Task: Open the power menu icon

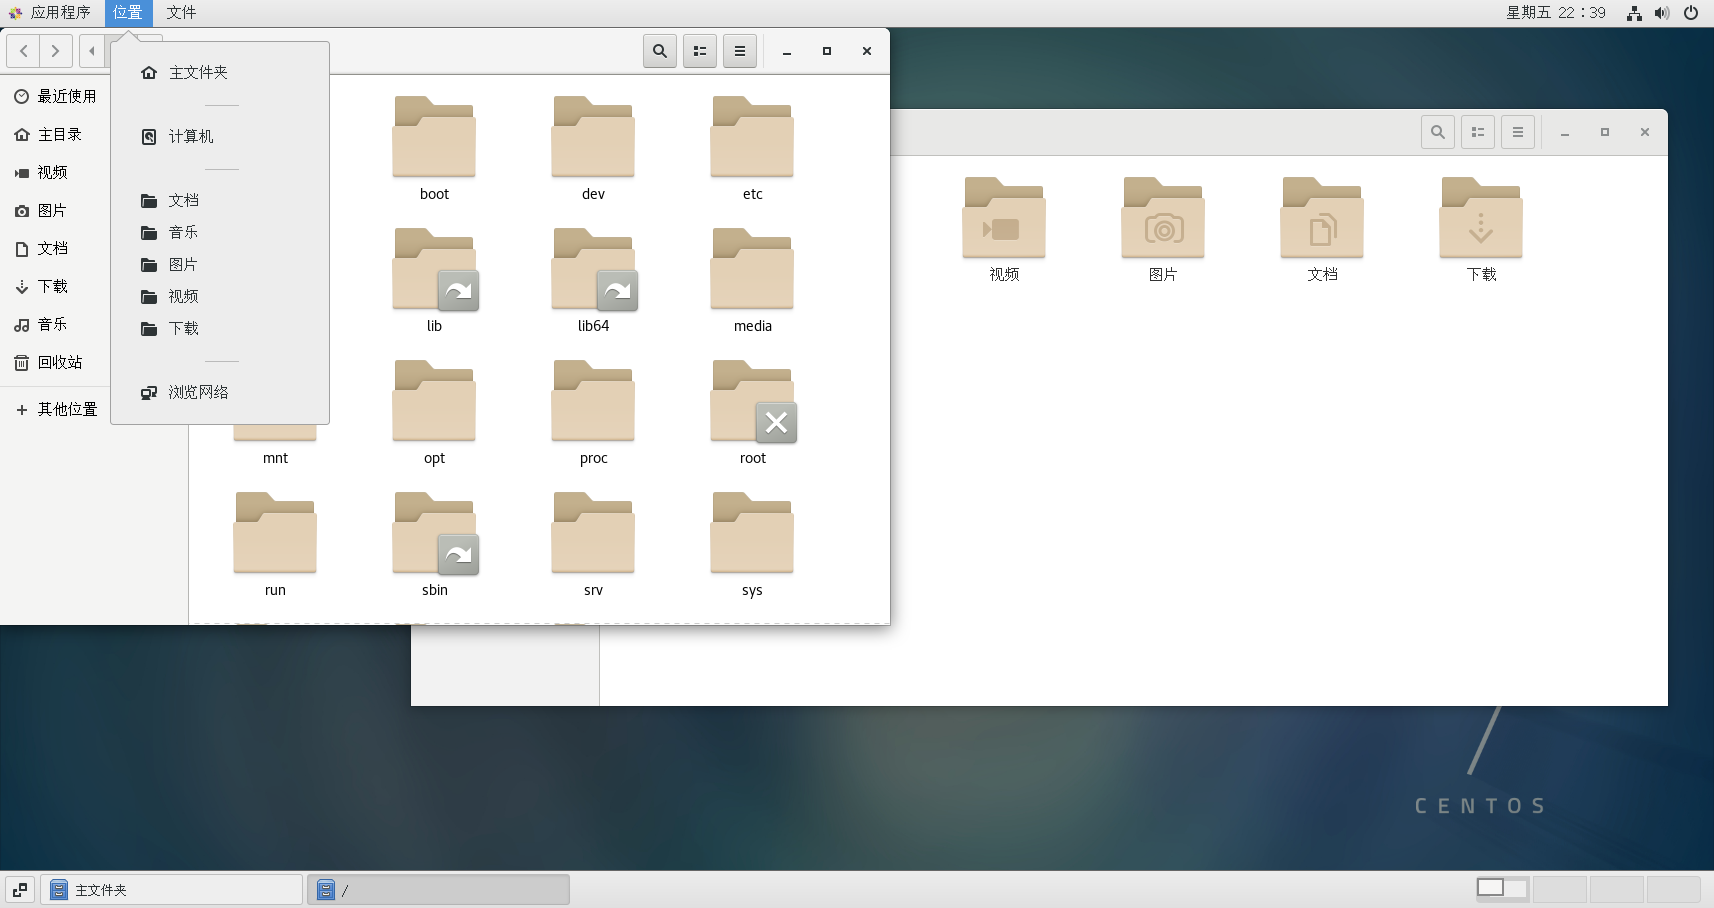Action: [x=1691, y=13]
